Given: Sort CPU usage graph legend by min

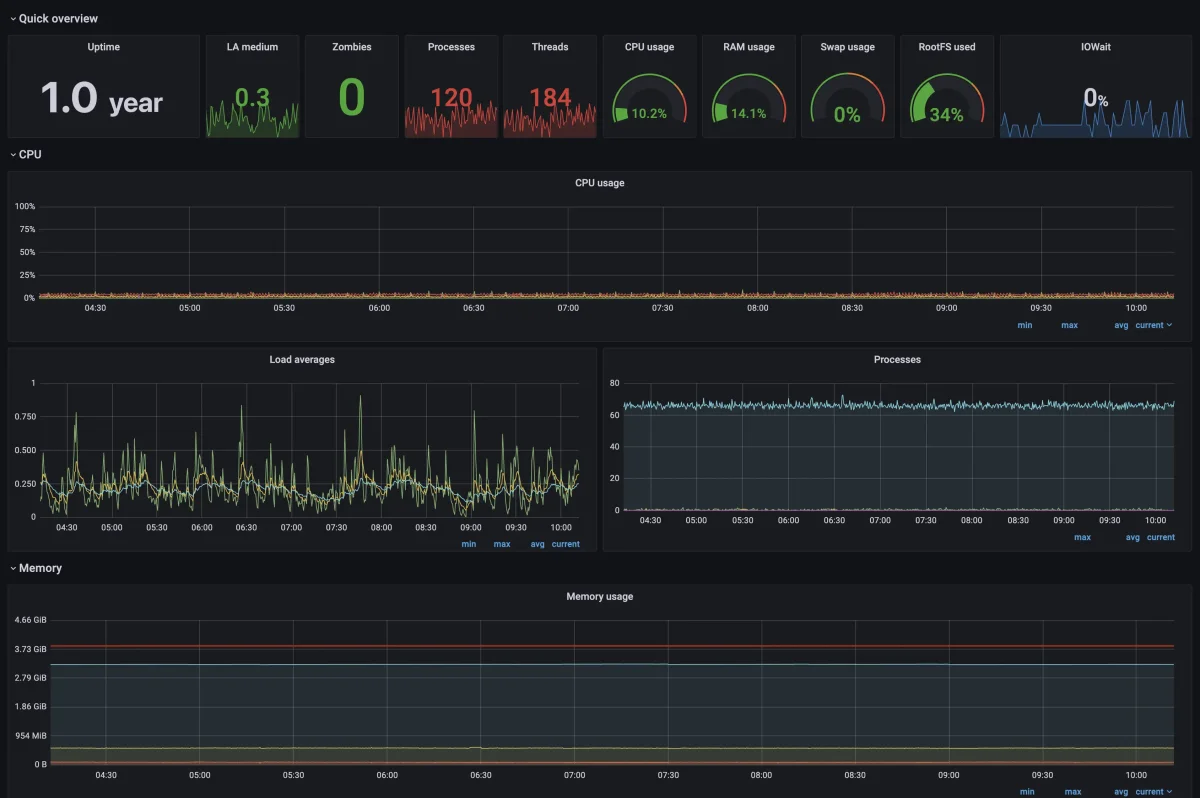Looking at the screenshot, I should [x=1024, y=325].
